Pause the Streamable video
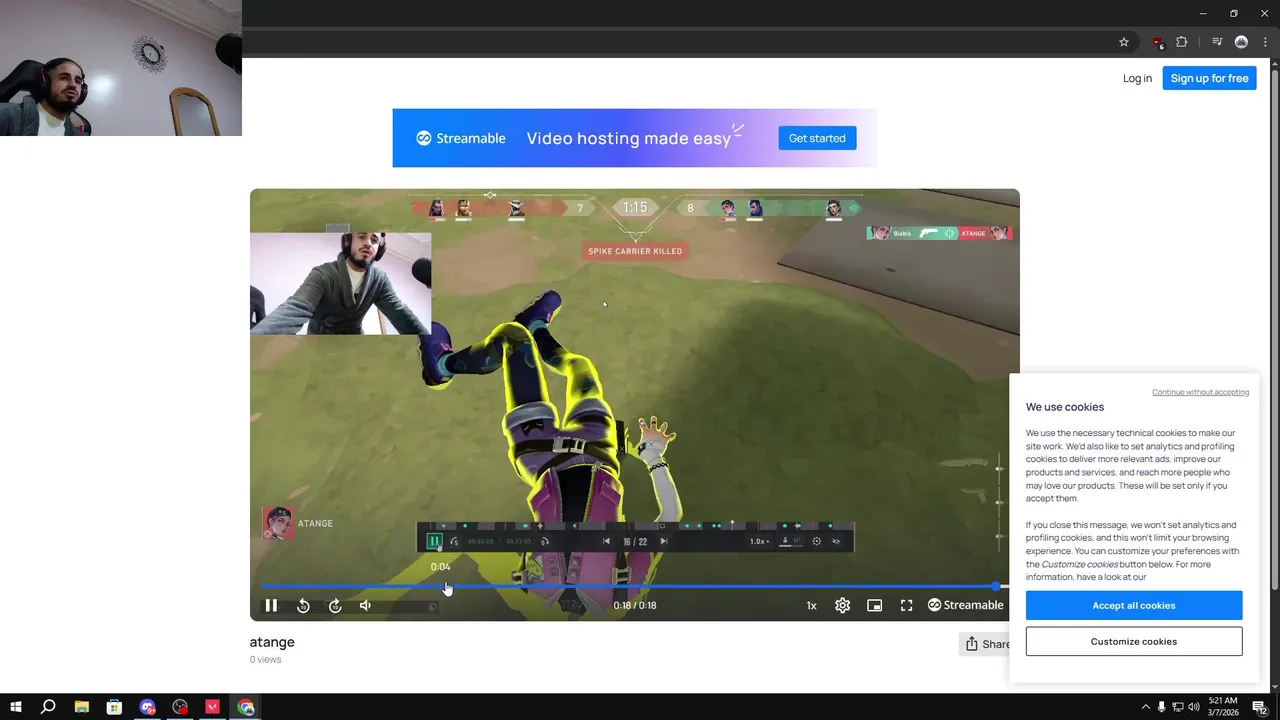 (271, 605)
